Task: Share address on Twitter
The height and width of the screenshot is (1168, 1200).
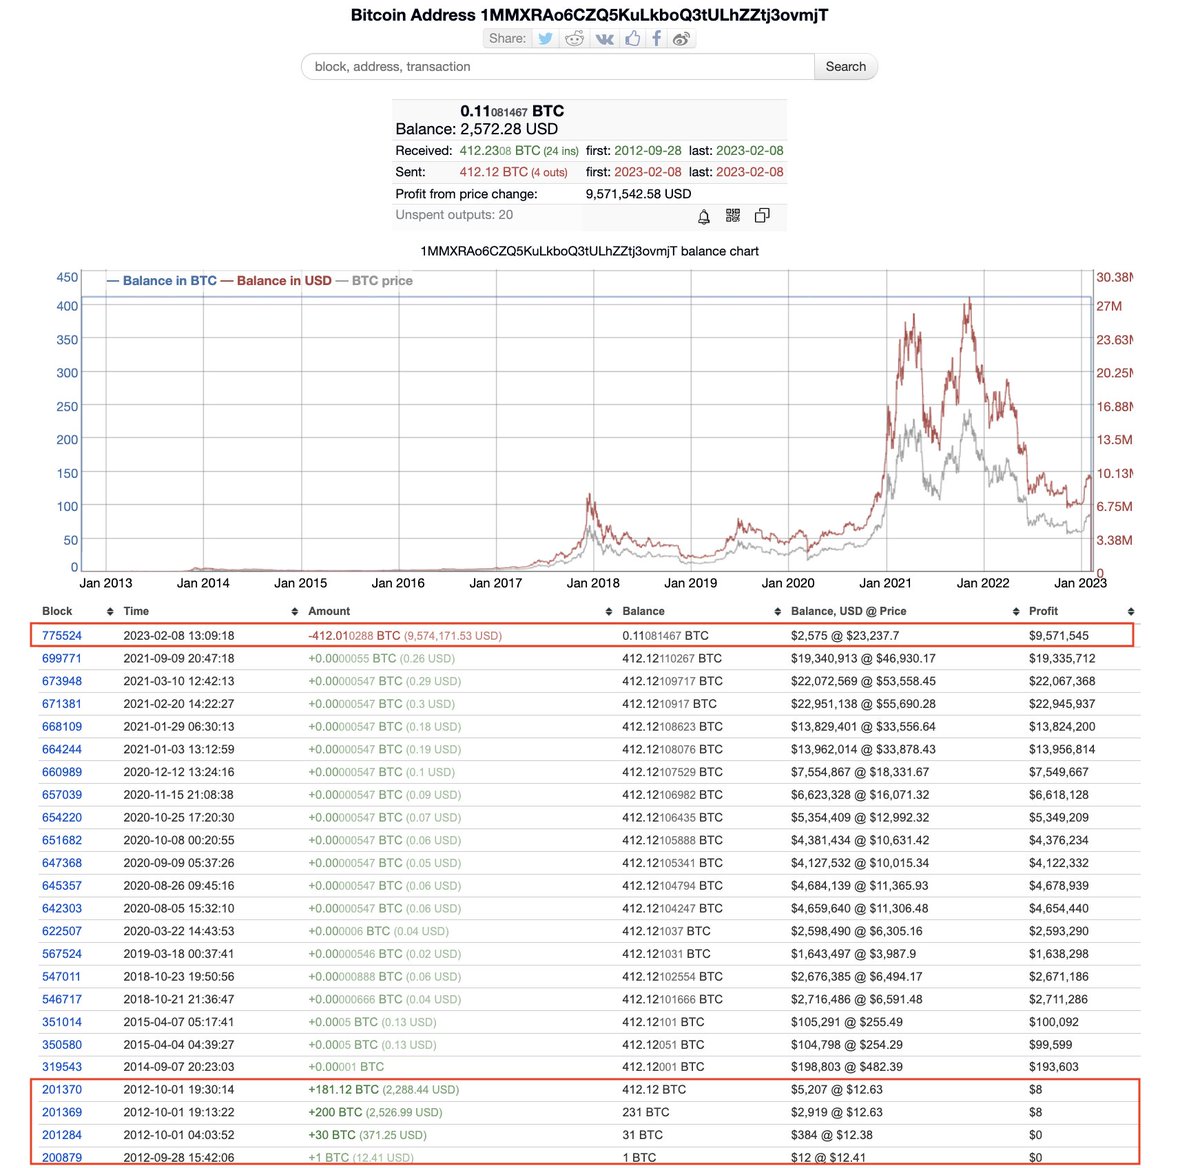Action: click(x=545, y=38)
